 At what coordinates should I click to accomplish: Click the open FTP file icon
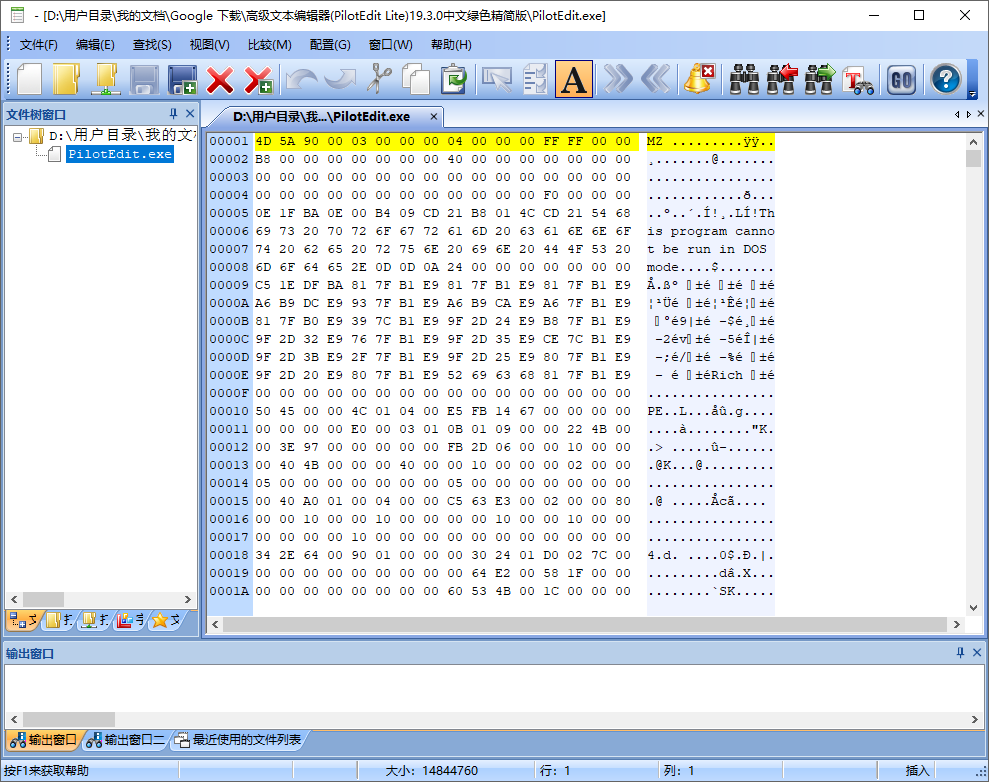106,79
